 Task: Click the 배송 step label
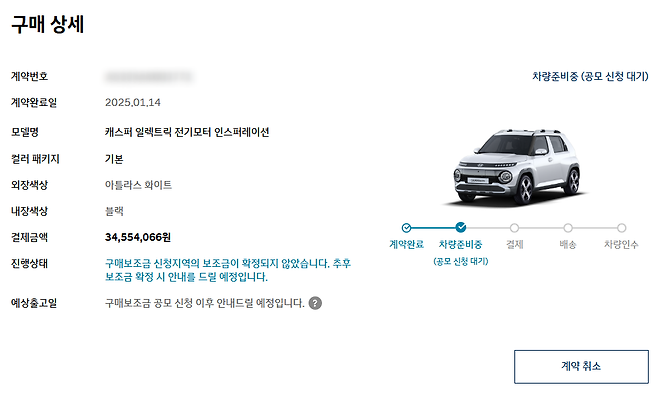[x=568, y=244]
